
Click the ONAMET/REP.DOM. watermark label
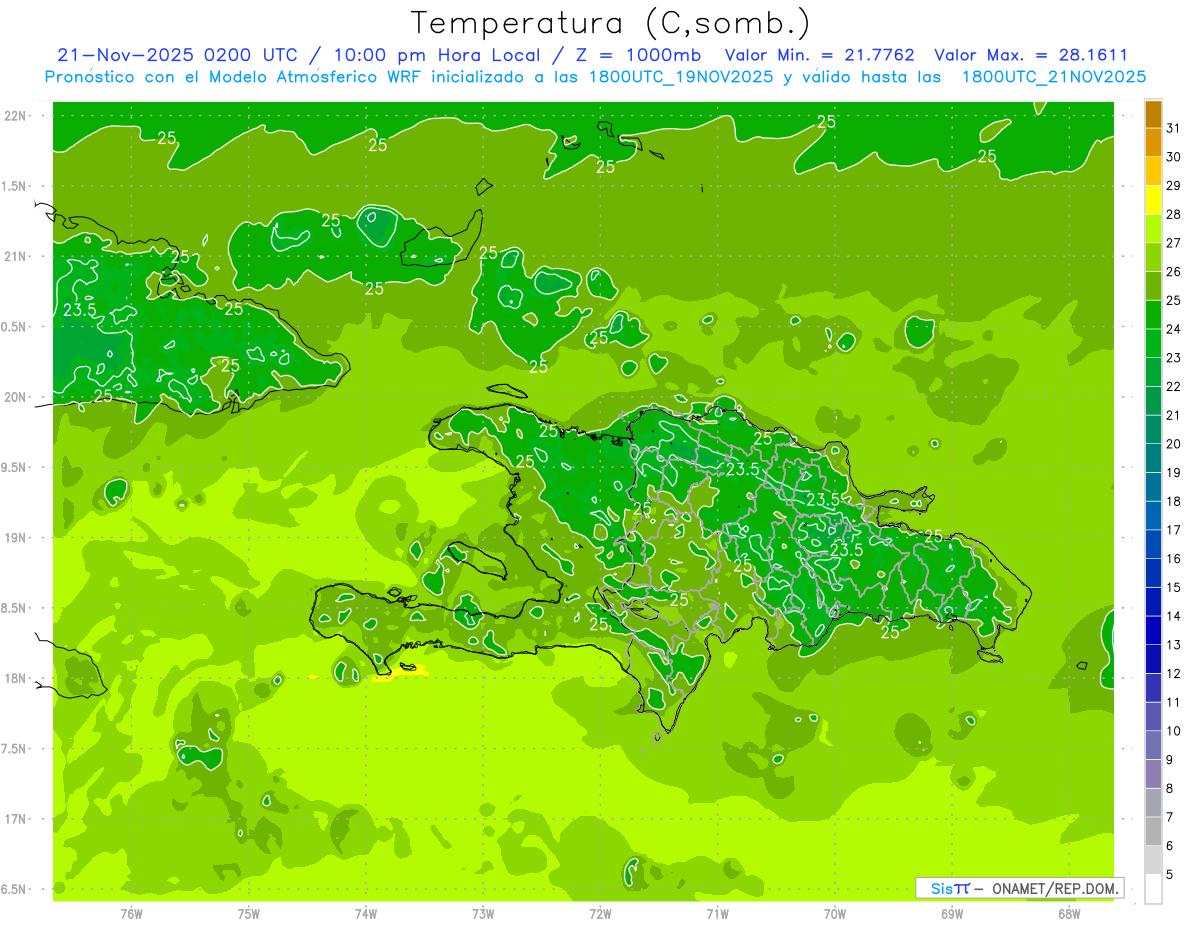pyautogui.click(x=1056, y=888)
